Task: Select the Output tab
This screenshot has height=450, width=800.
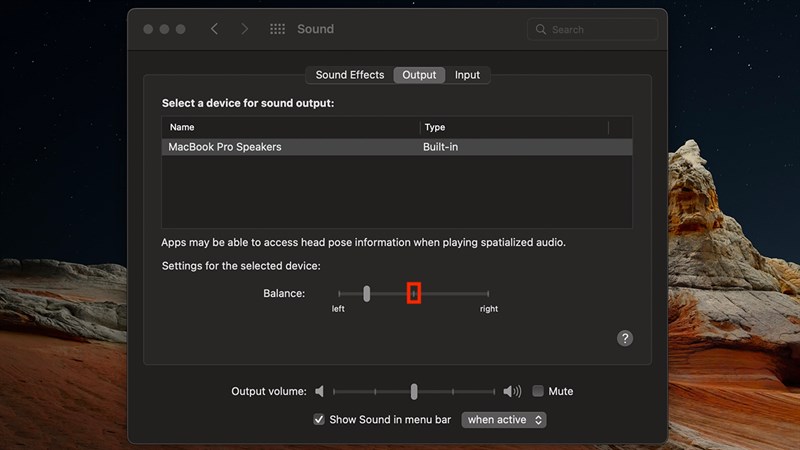Action: click(x=419, y=75)
